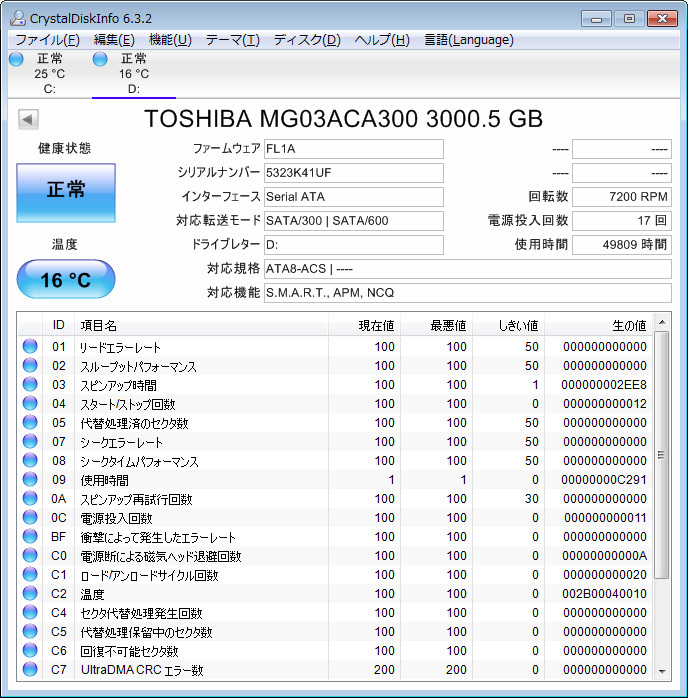The height and width of the screenshot is (698, 688).
Task: Open the ファイル(F) menu
Action: (47, 40)
